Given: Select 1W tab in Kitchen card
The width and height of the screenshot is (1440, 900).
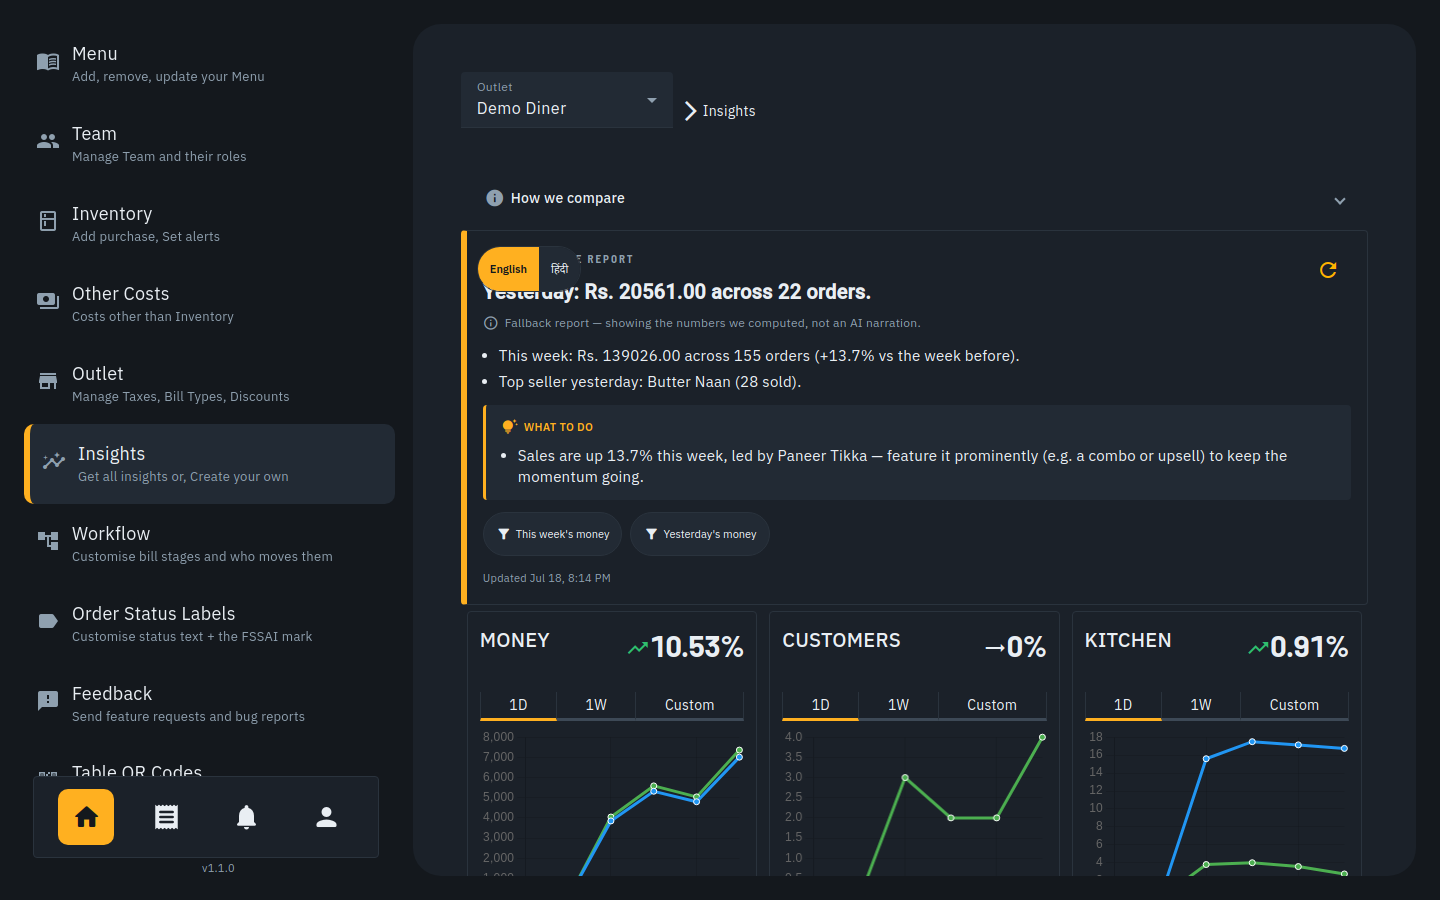Looking at the screenshot, I should (x=1201, y=705).
